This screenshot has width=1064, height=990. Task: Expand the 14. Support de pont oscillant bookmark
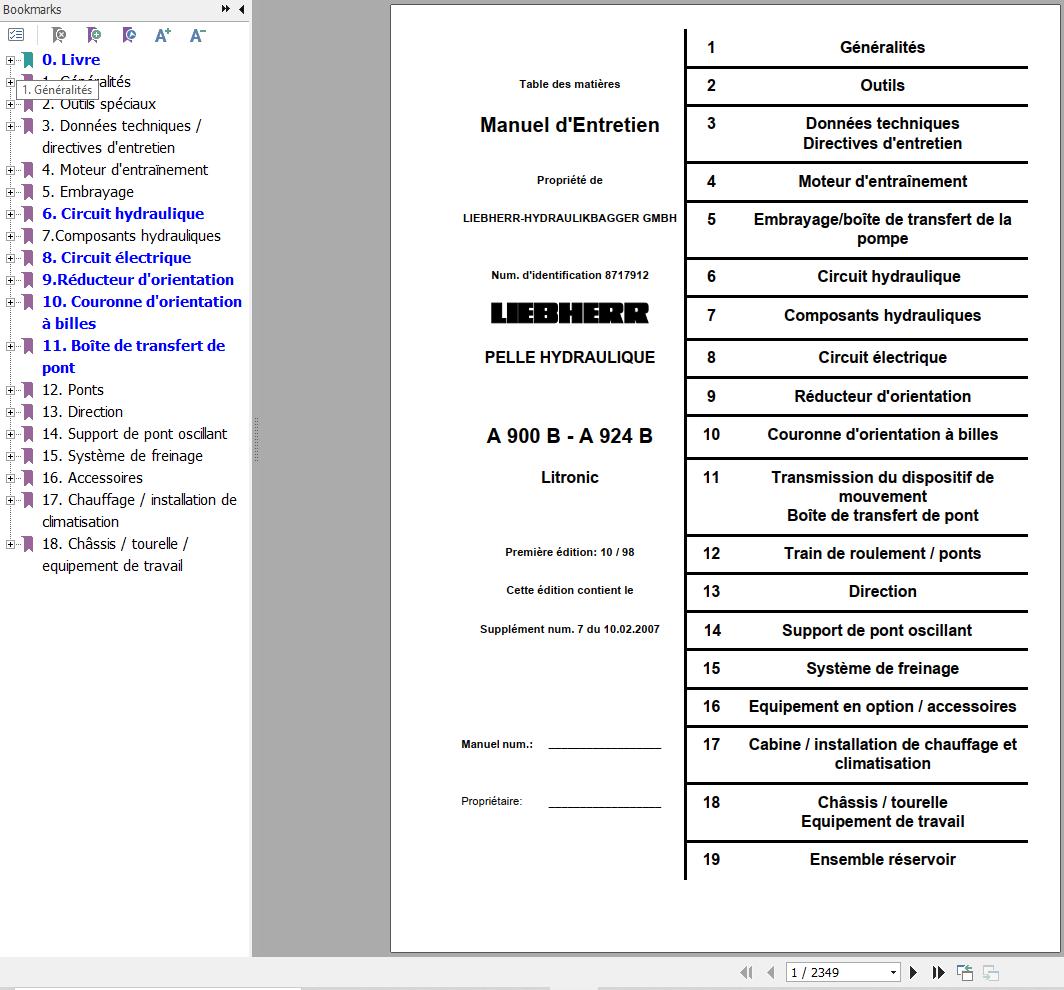pos(10,434)
